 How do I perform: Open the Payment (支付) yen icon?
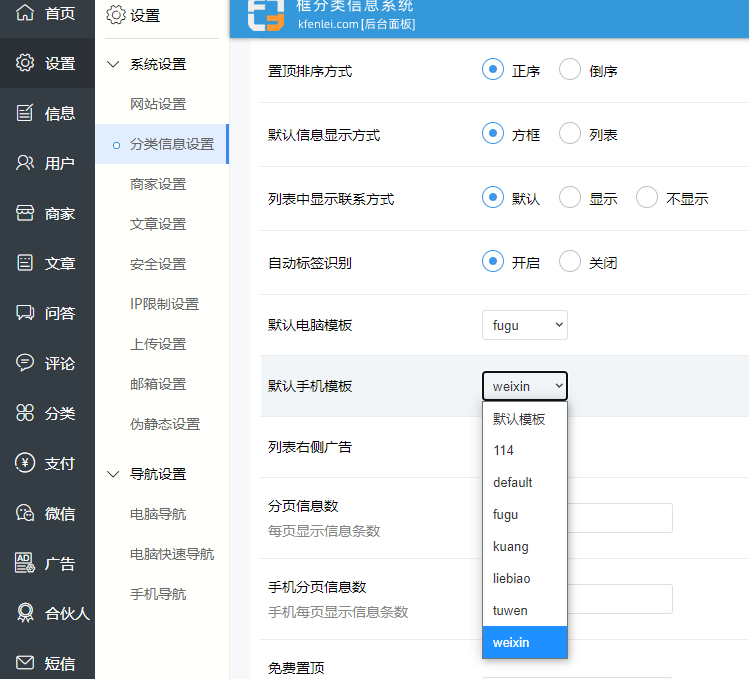point(25,463)
